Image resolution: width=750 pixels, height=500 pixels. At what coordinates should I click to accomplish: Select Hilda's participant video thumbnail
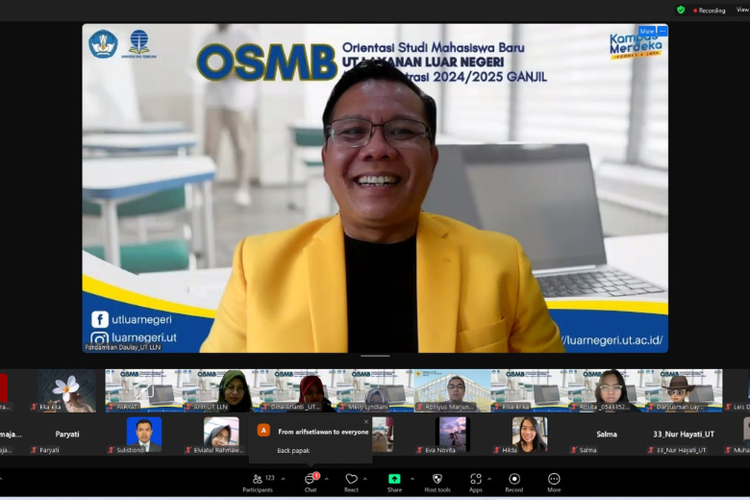[x=529, y=434]
